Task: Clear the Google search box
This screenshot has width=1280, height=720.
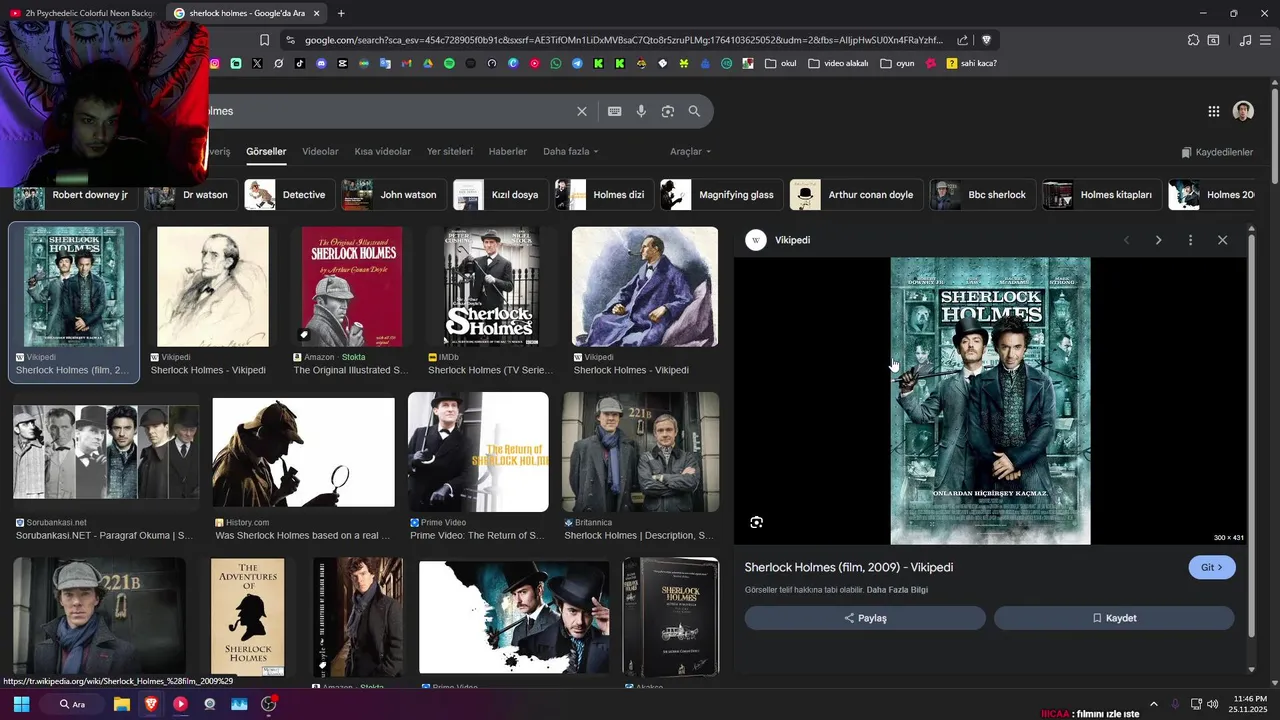Action: (x=582, y=111)
